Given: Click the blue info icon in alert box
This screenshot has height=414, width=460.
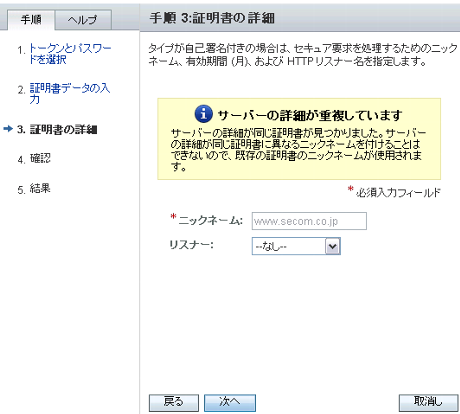Looking at the screenshot, I should pyautogui.click(x=203, y=114).
